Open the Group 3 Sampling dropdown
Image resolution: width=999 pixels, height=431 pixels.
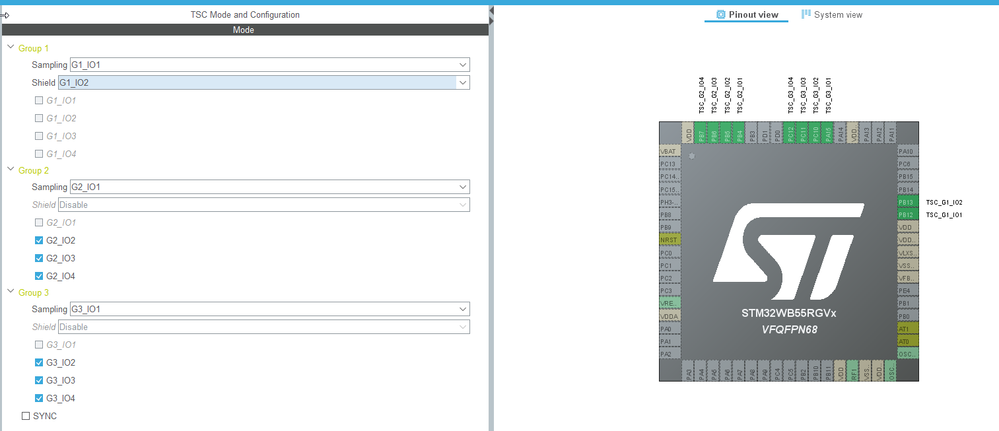270,309
